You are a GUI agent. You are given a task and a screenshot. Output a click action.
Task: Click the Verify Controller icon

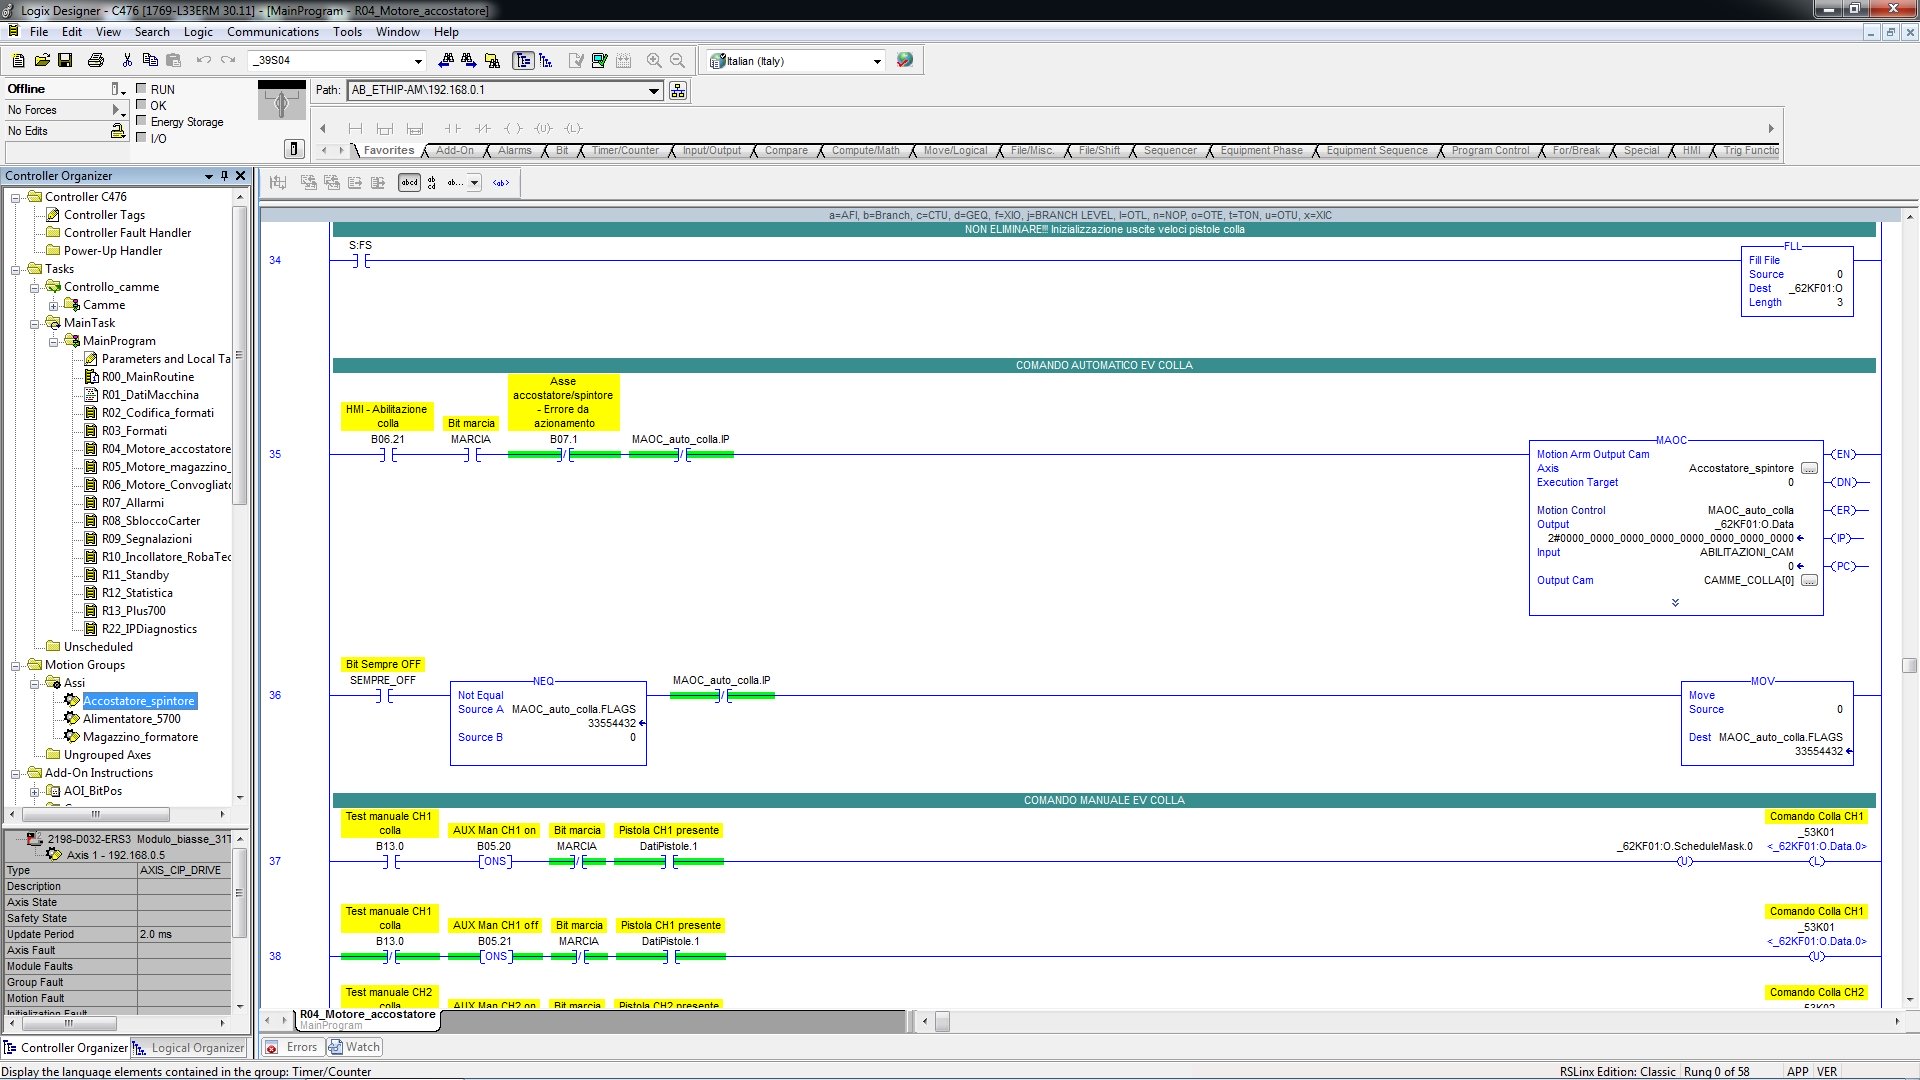[599, 61]
